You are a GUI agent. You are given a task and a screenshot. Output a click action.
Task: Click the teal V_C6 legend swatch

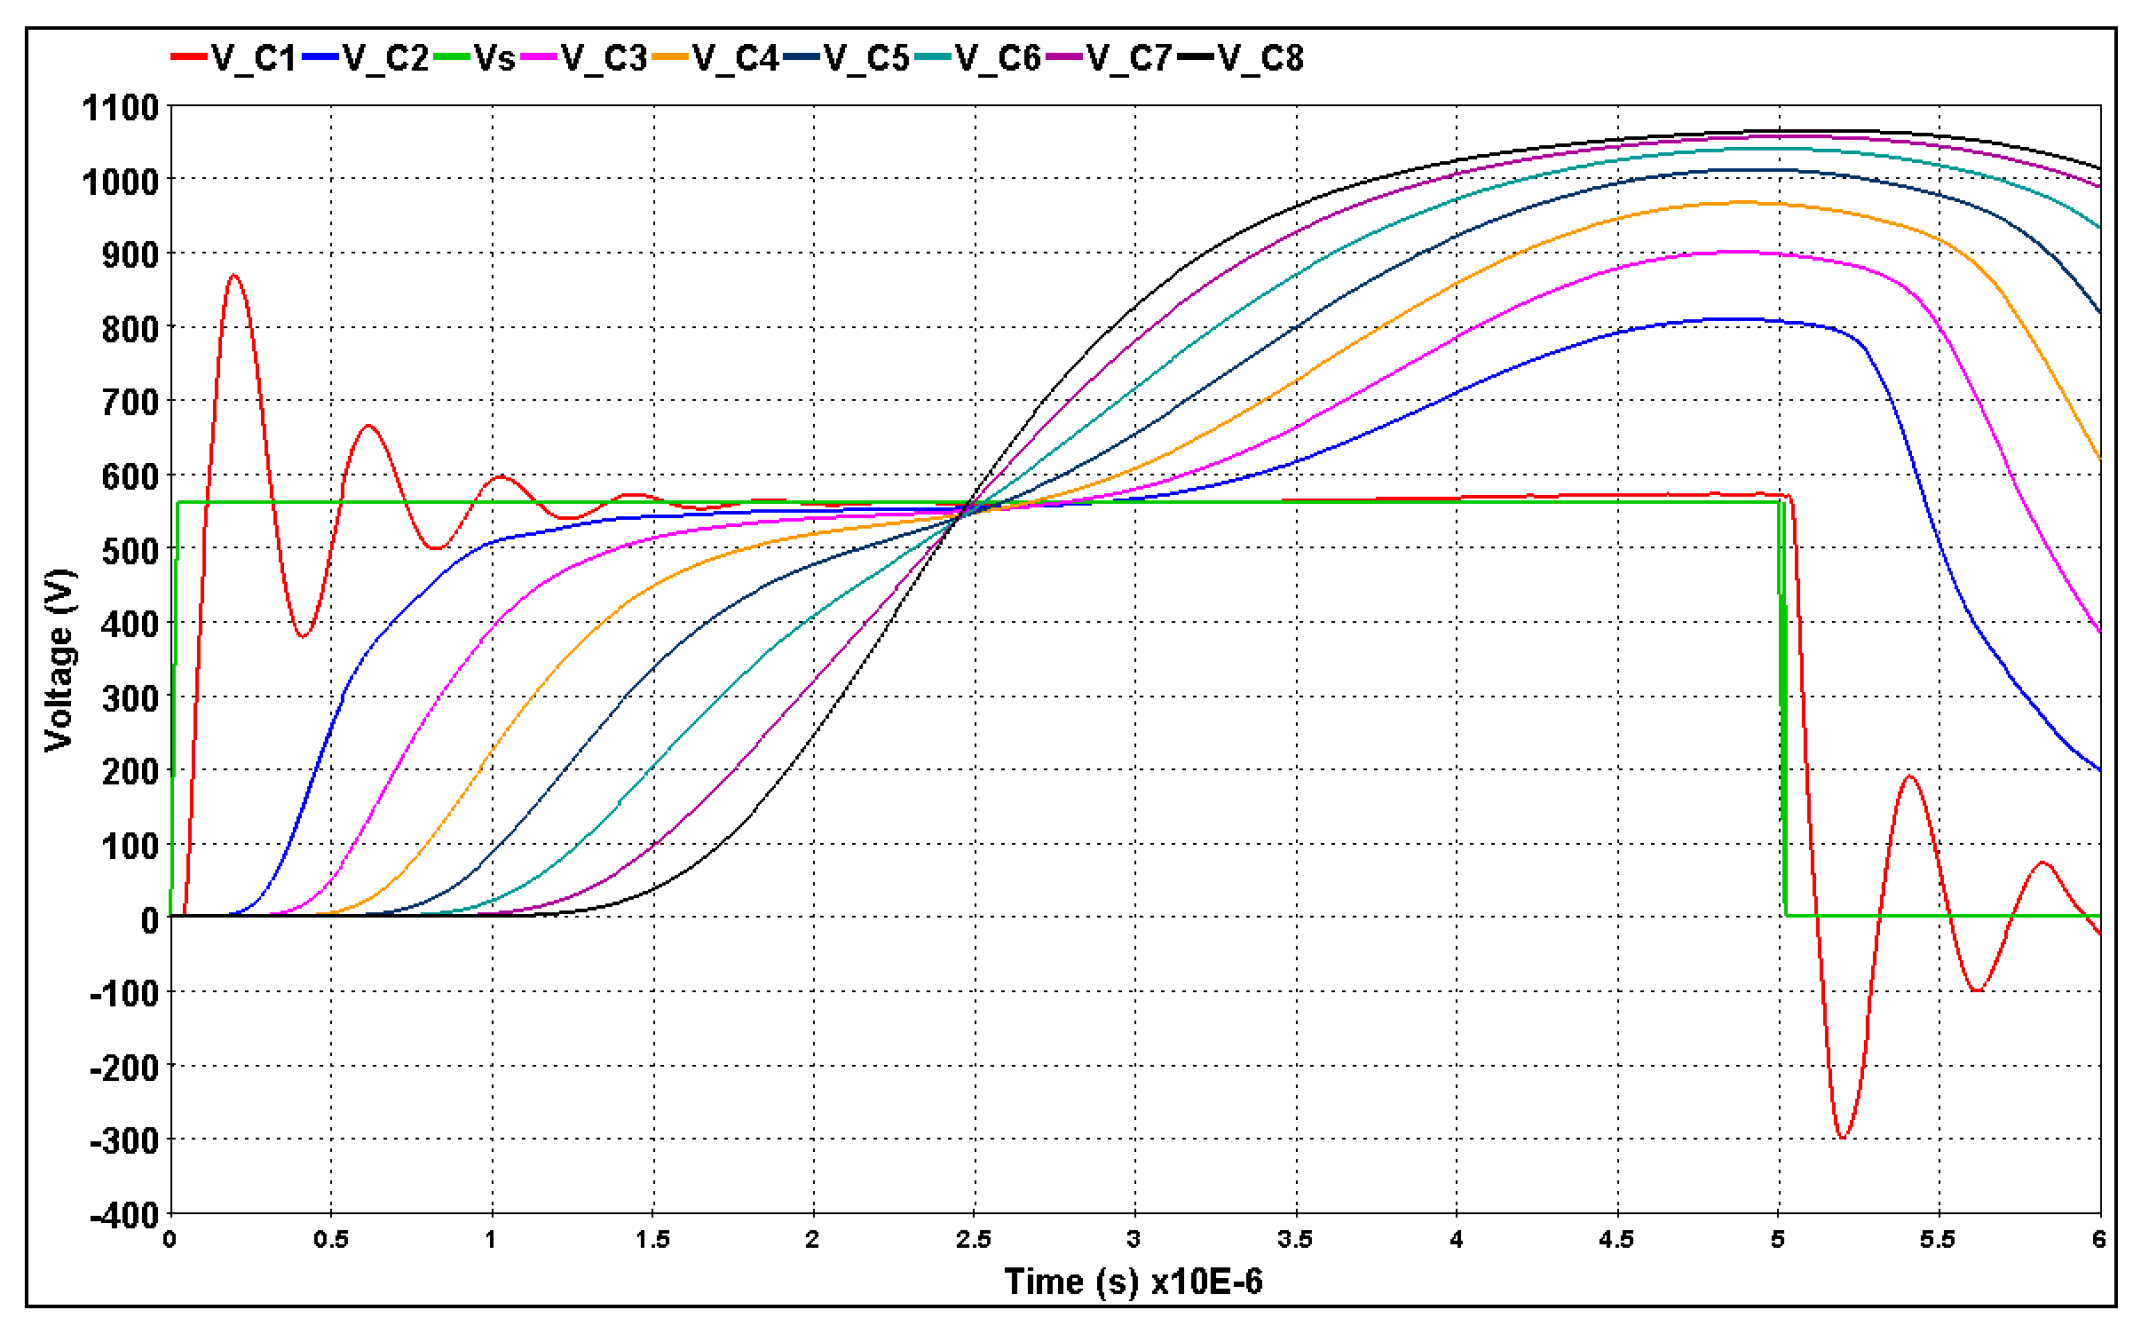(x=932, y=58)
